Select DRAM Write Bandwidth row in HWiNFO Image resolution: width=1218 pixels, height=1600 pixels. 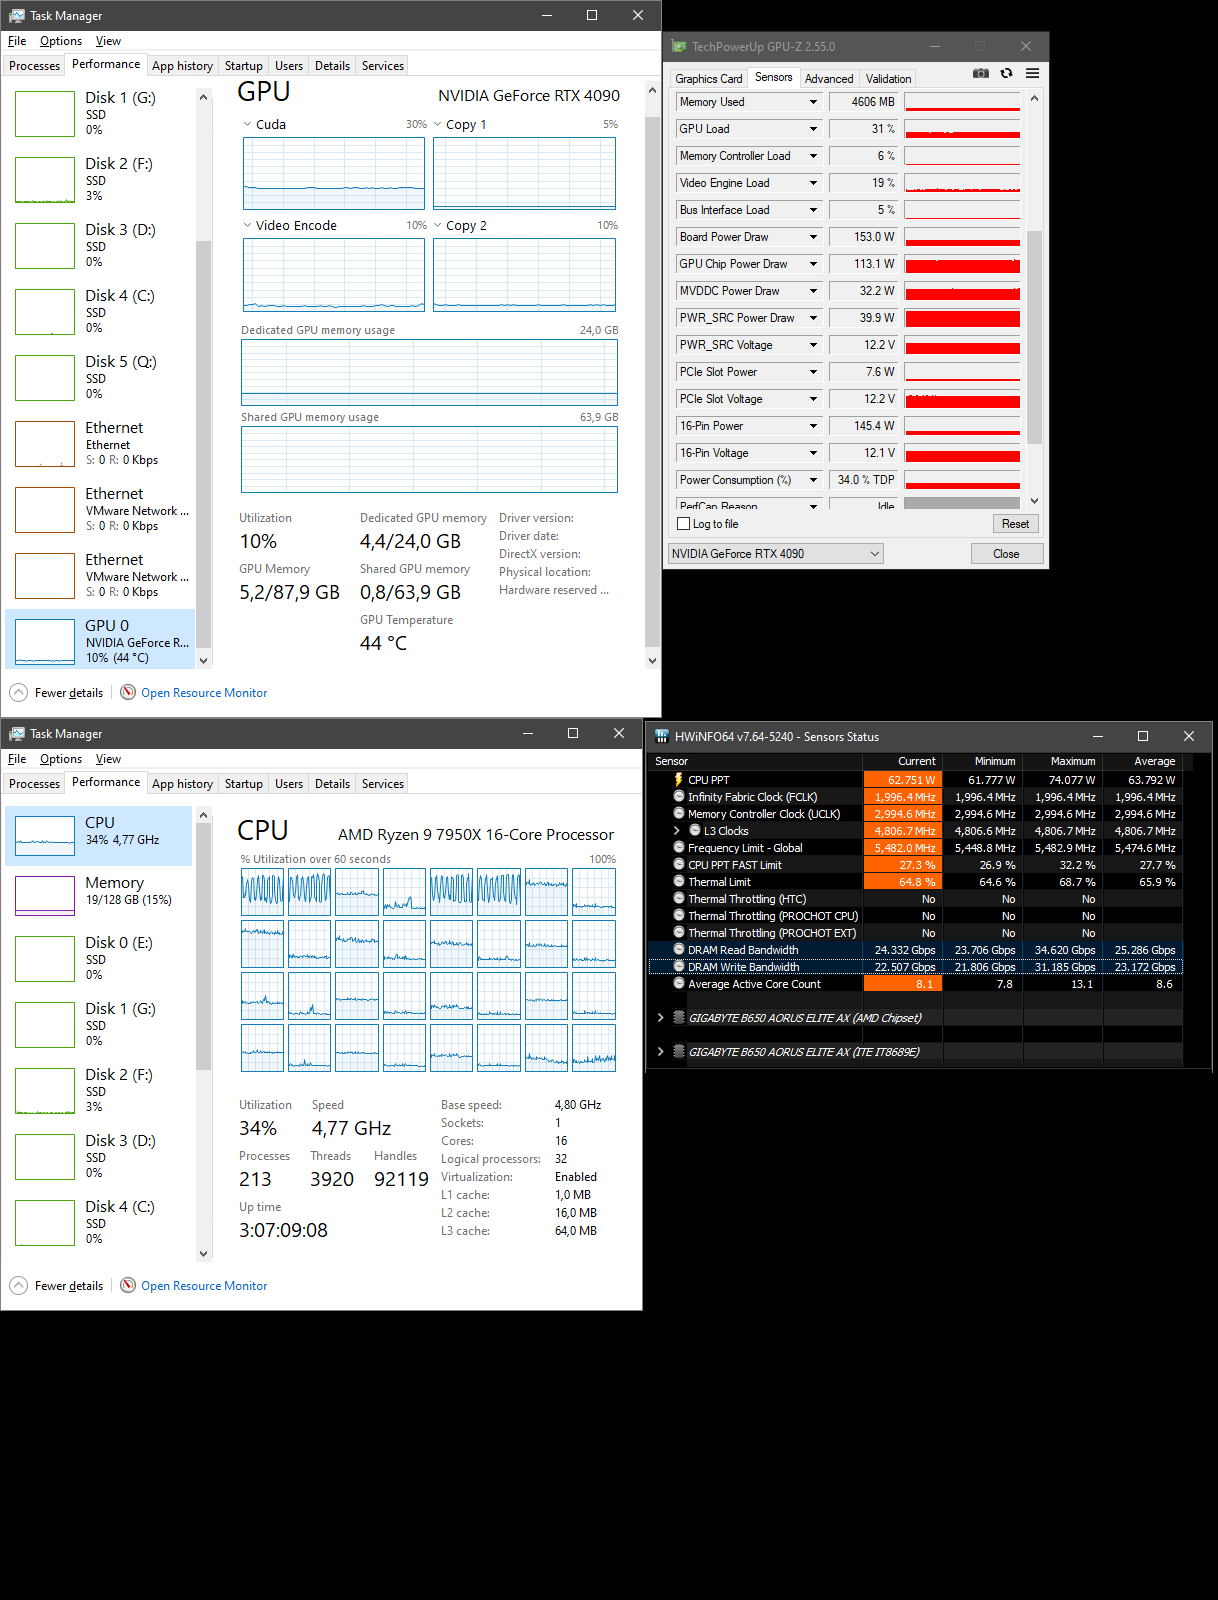(915, 967)
